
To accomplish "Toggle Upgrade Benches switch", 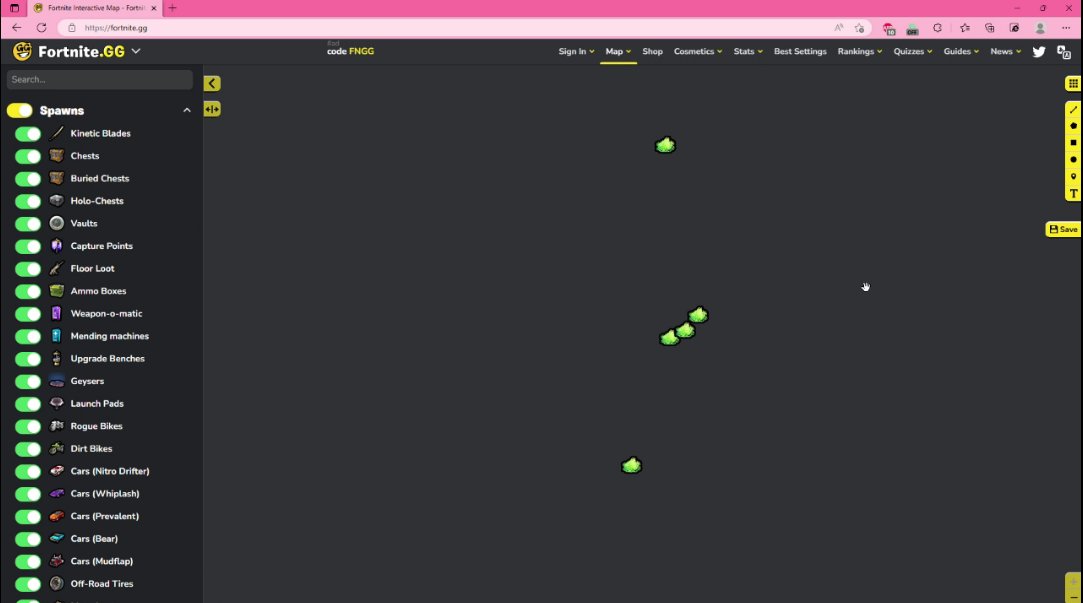I will click(x=28, y=359).
